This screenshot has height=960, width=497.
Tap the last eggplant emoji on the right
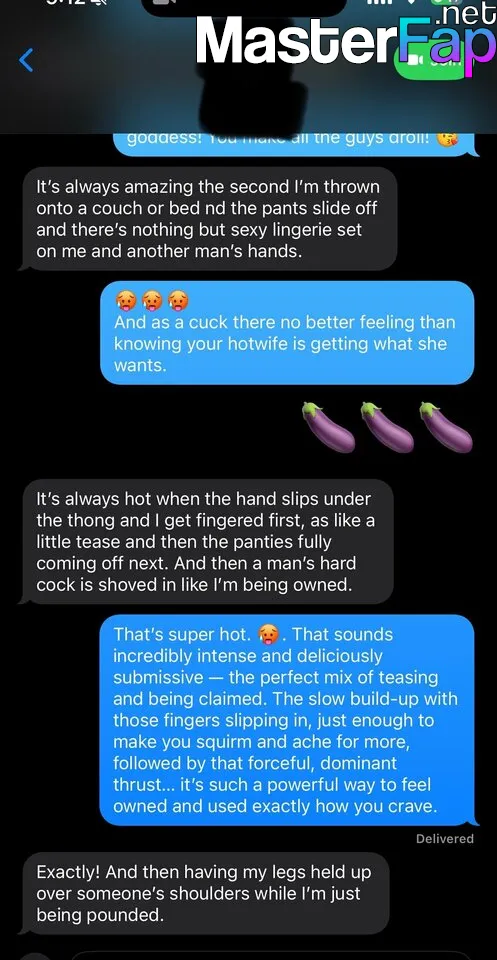(446, 427)
